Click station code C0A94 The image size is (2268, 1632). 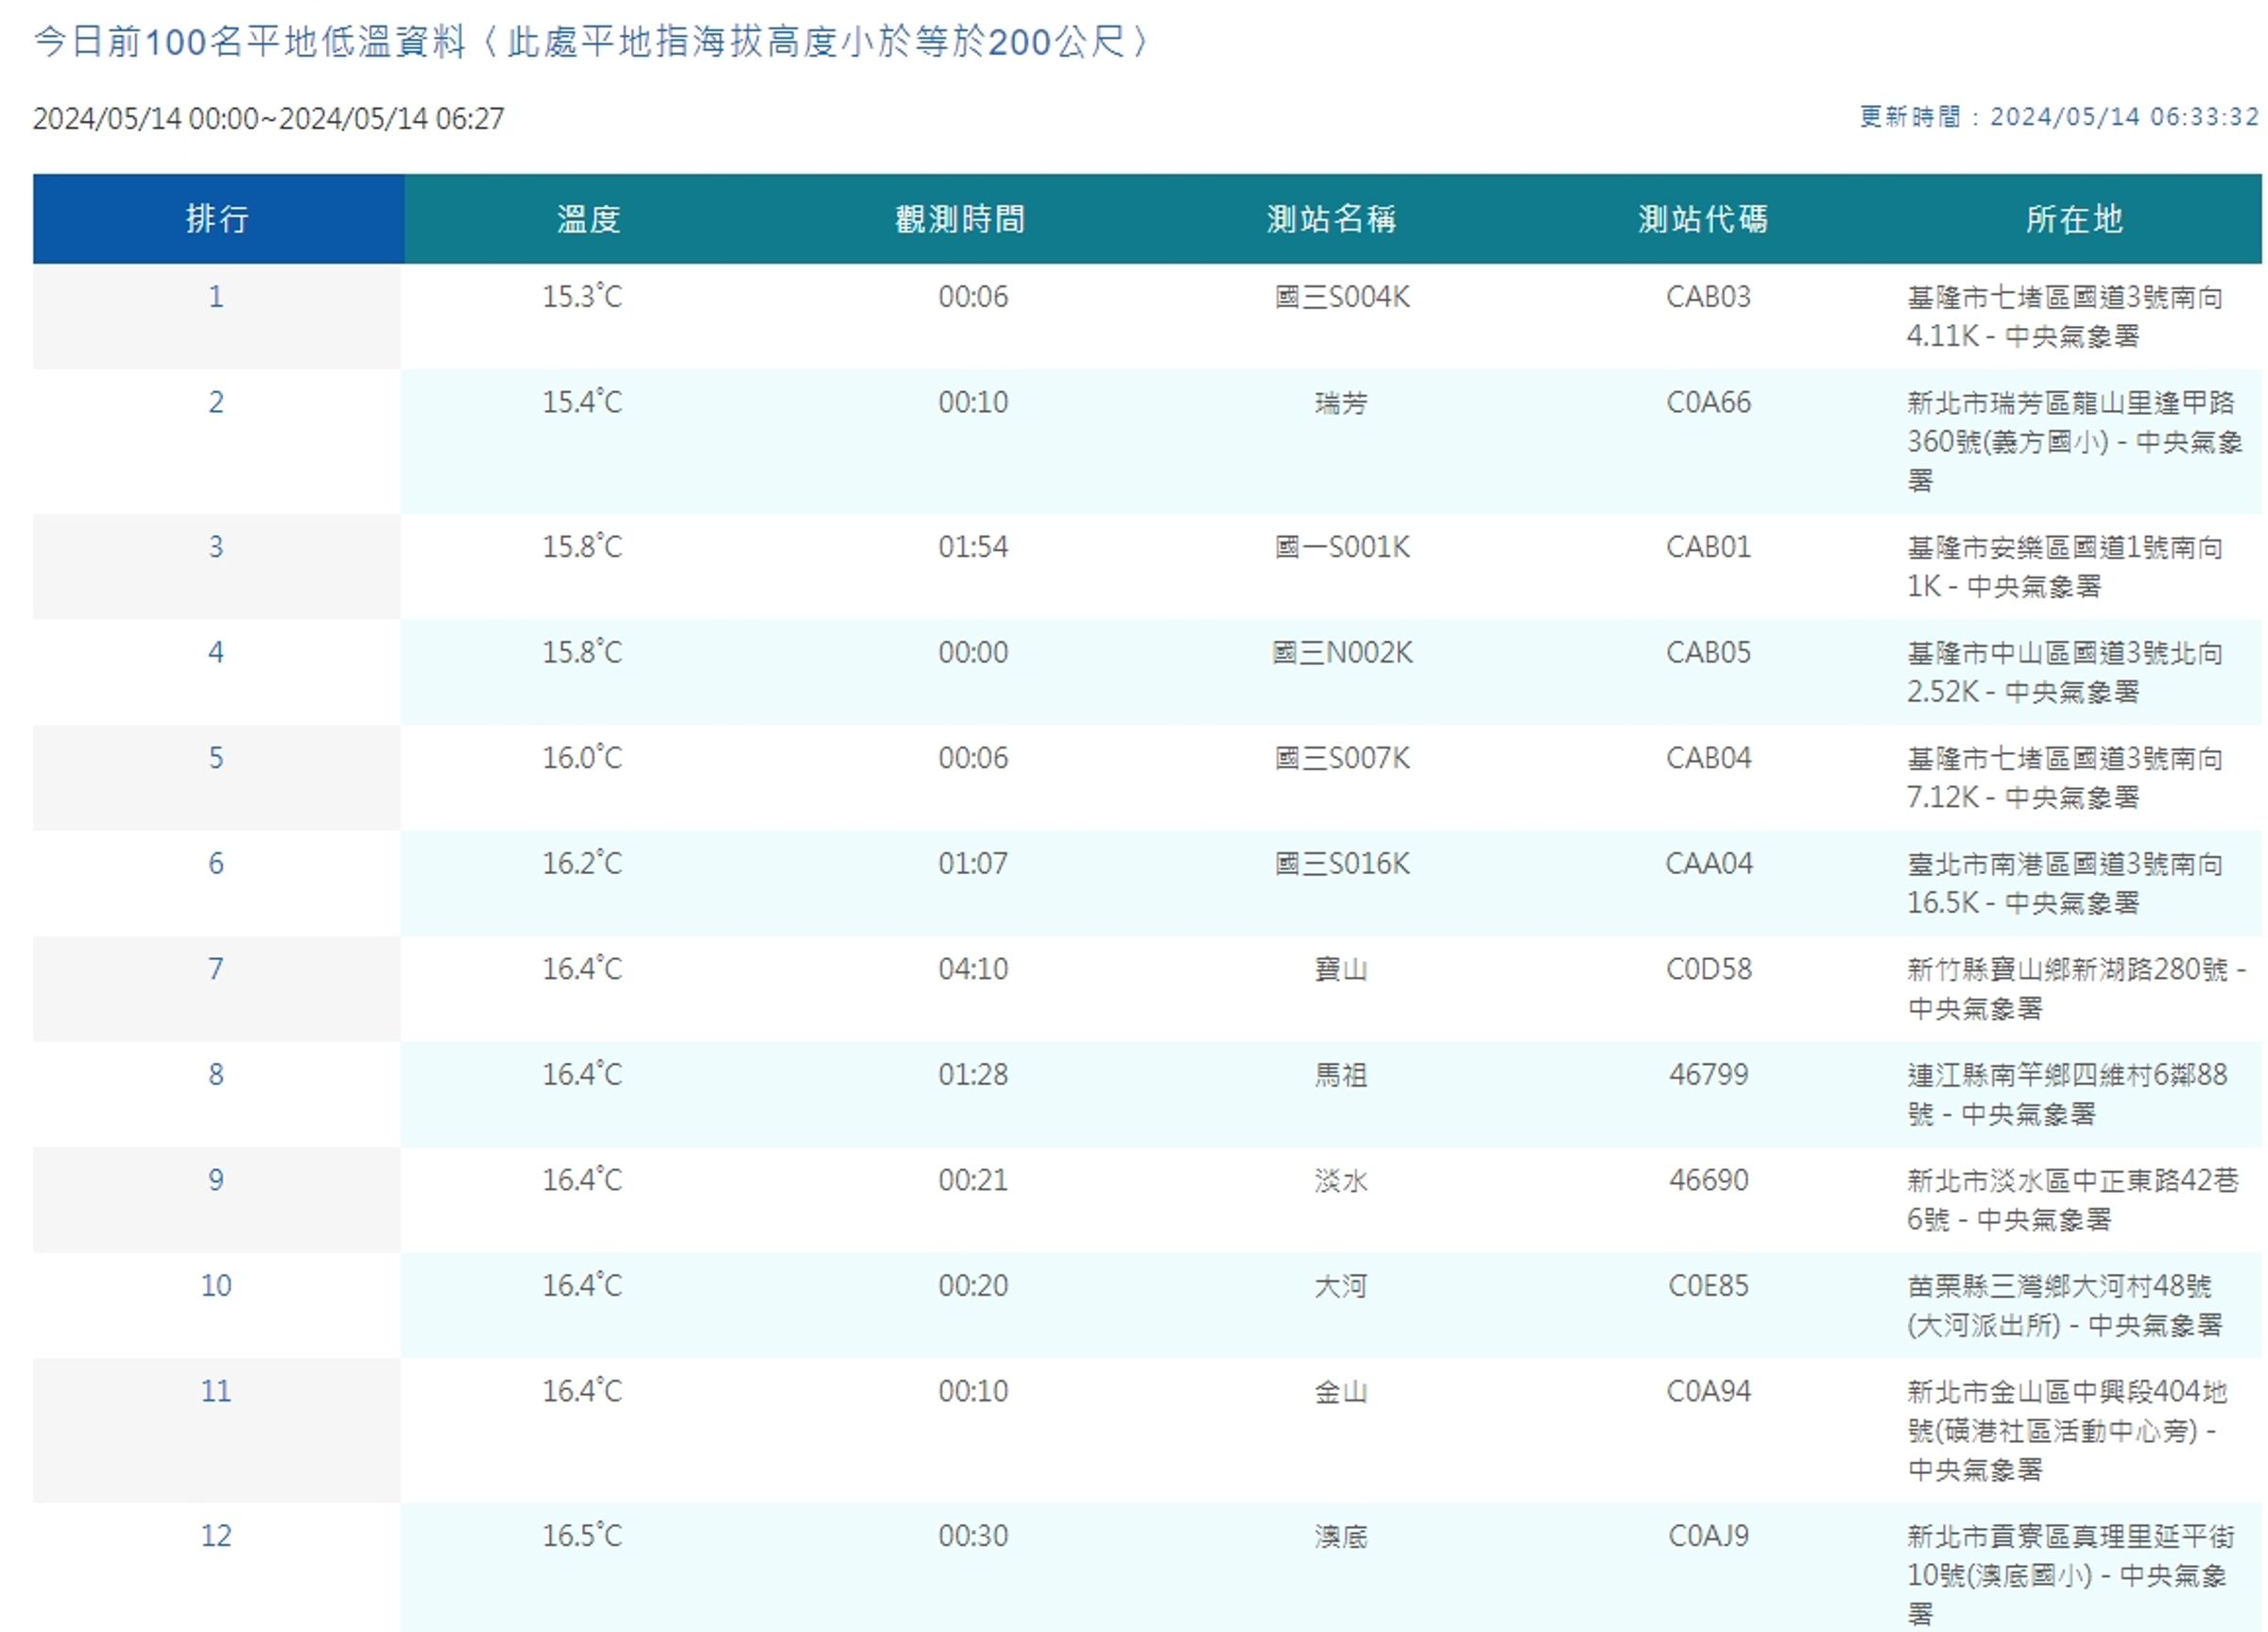[x=1708, y=1392]
